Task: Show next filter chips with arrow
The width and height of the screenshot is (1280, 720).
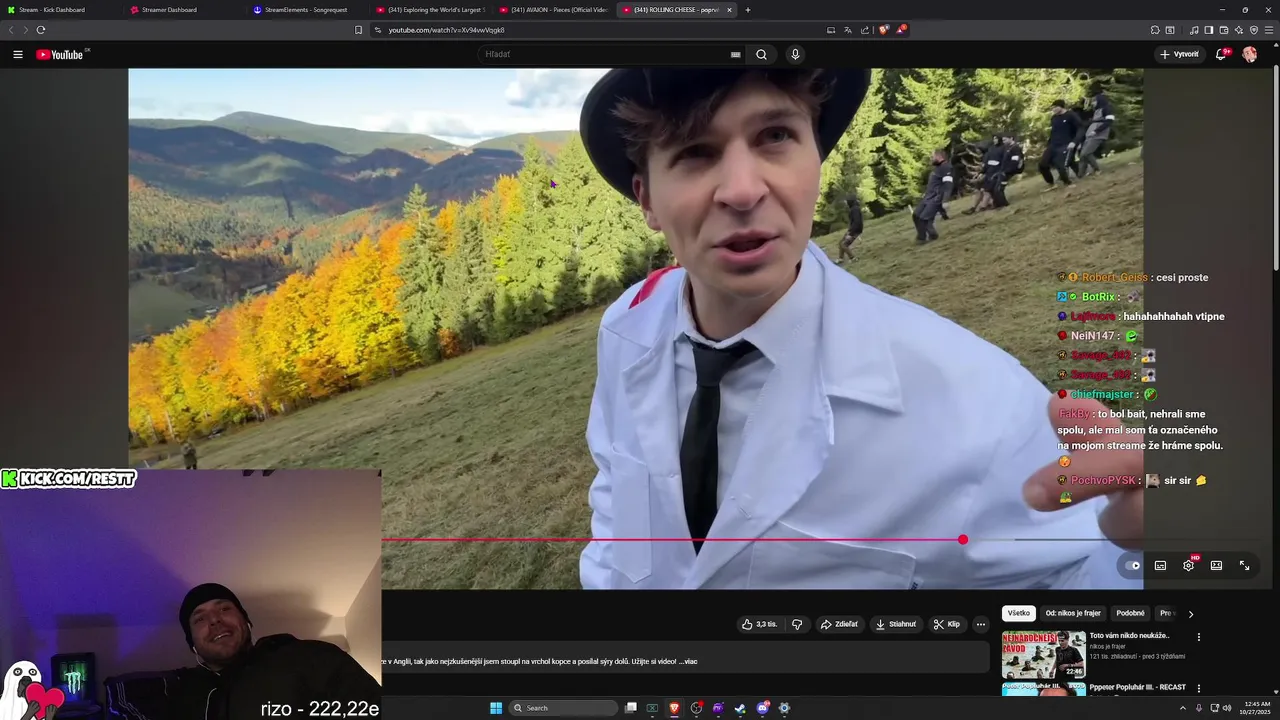Action: click(1190, 614)
